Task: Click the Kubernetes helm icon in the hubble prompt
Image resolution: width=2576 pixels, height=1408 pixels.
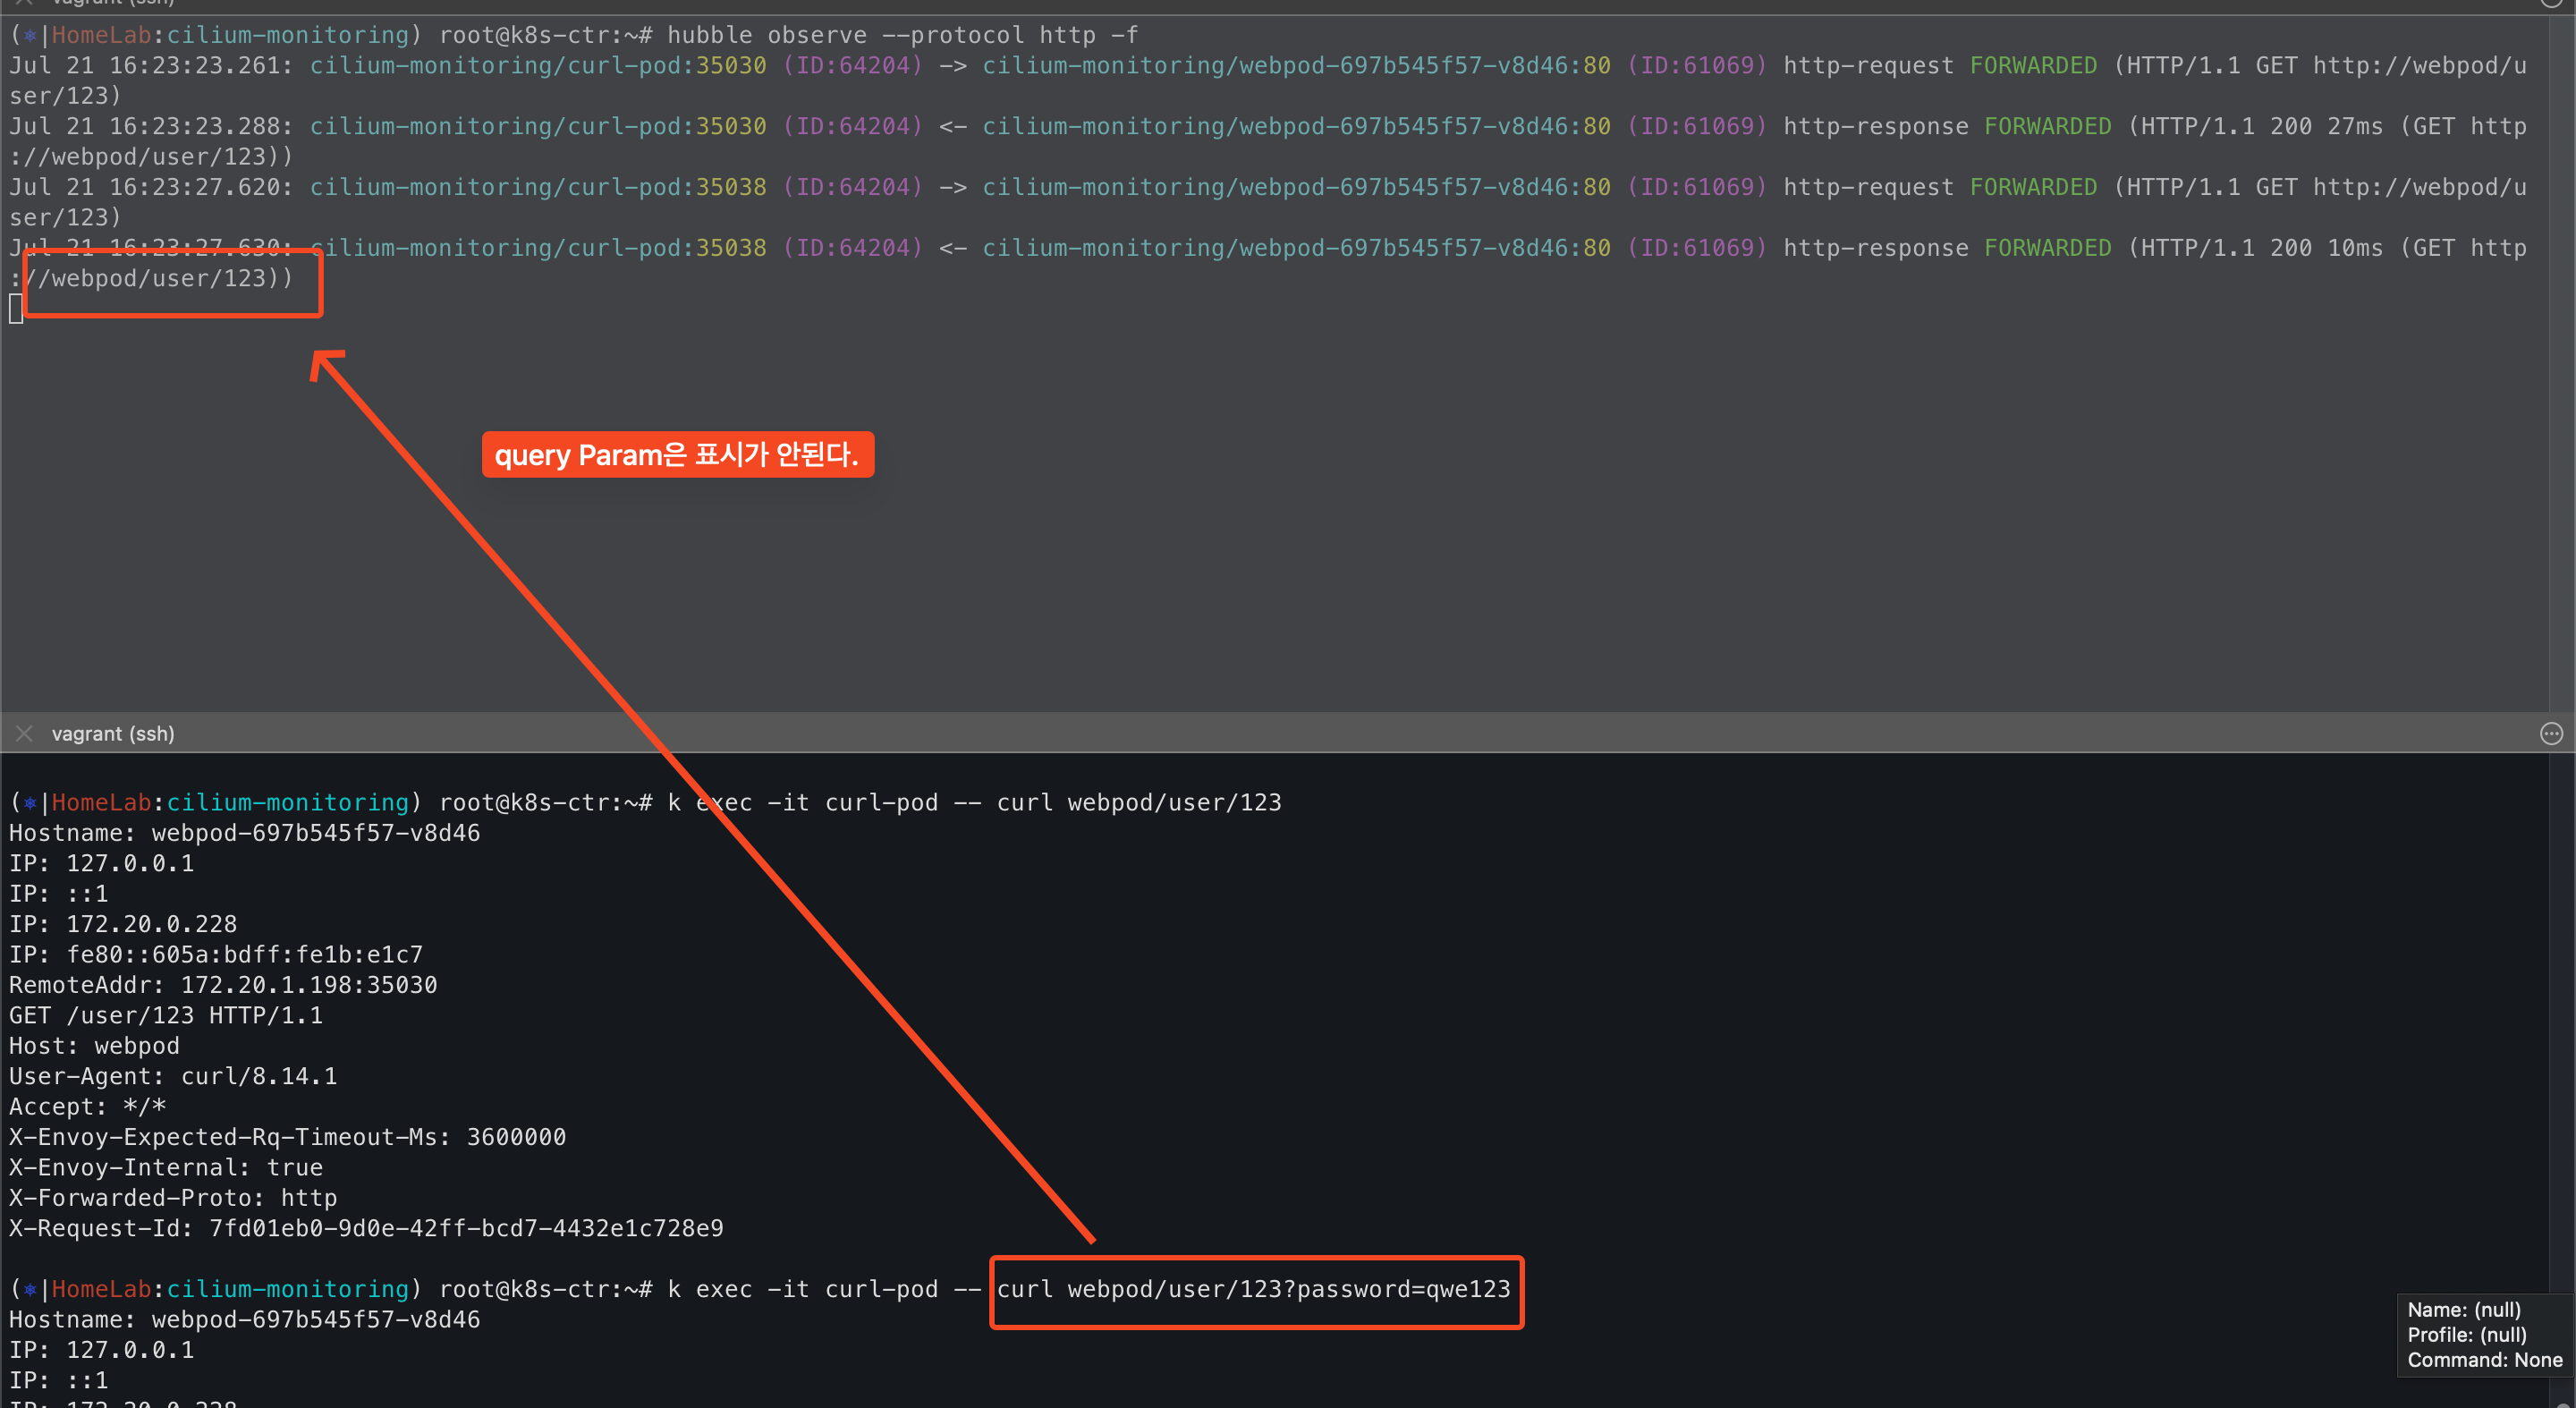Action: click(x=30, y=35)
